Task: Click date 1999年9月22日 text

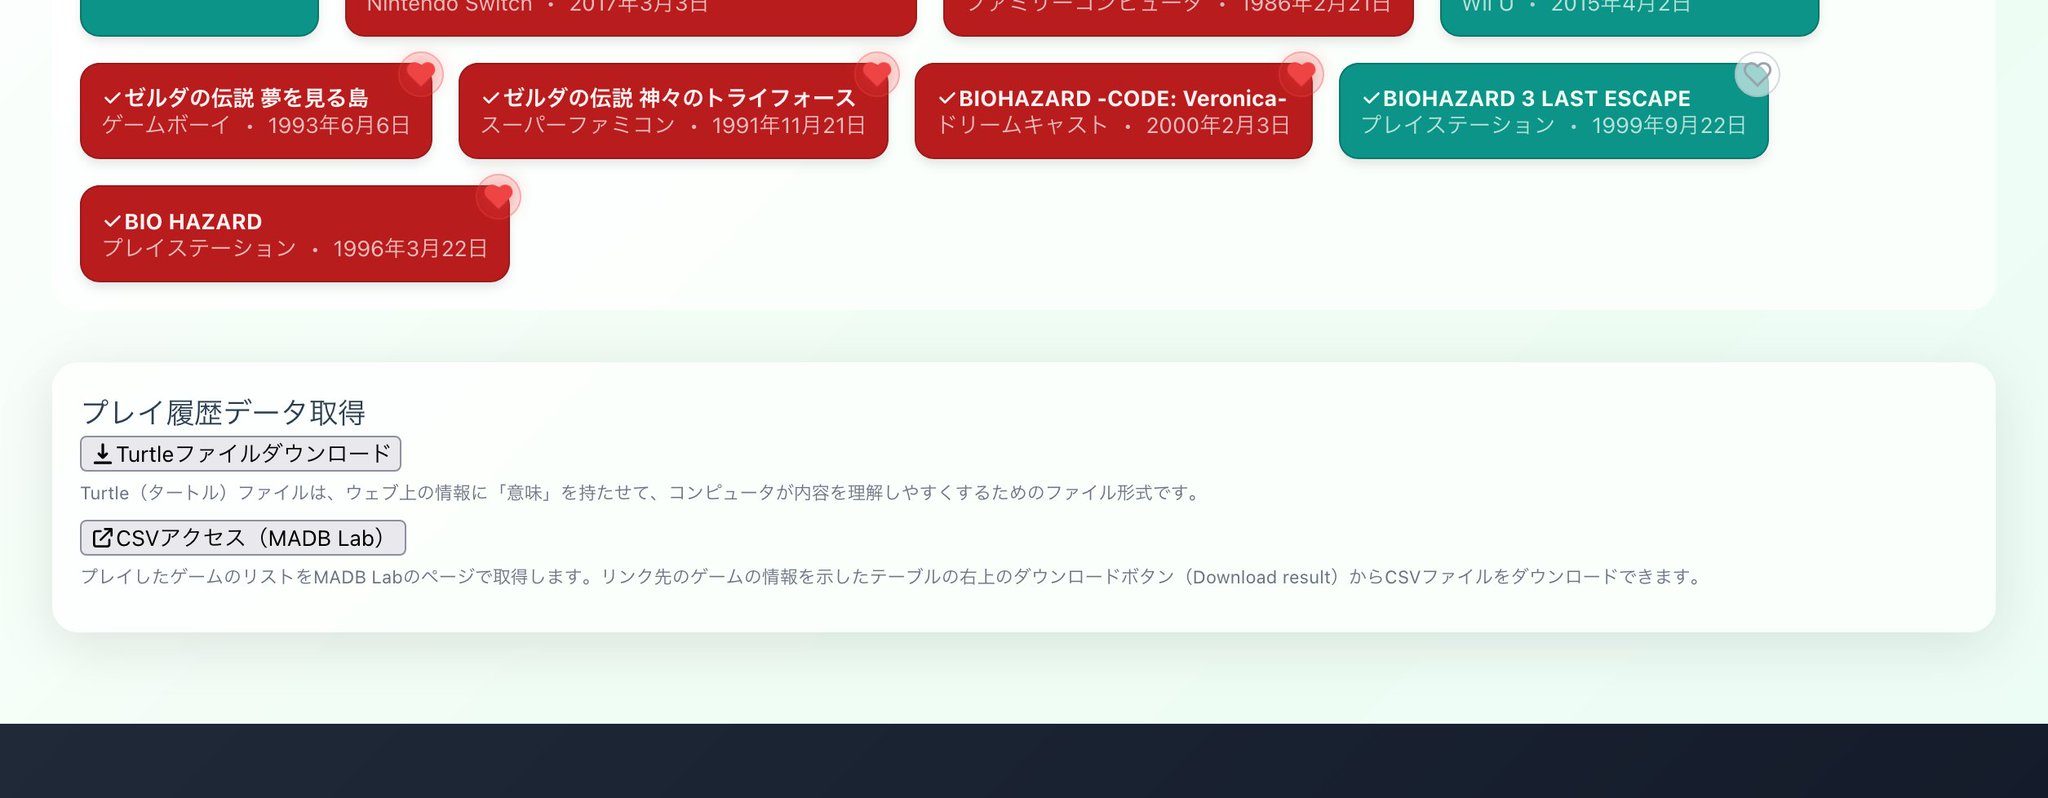Action: click(1669, 126)
